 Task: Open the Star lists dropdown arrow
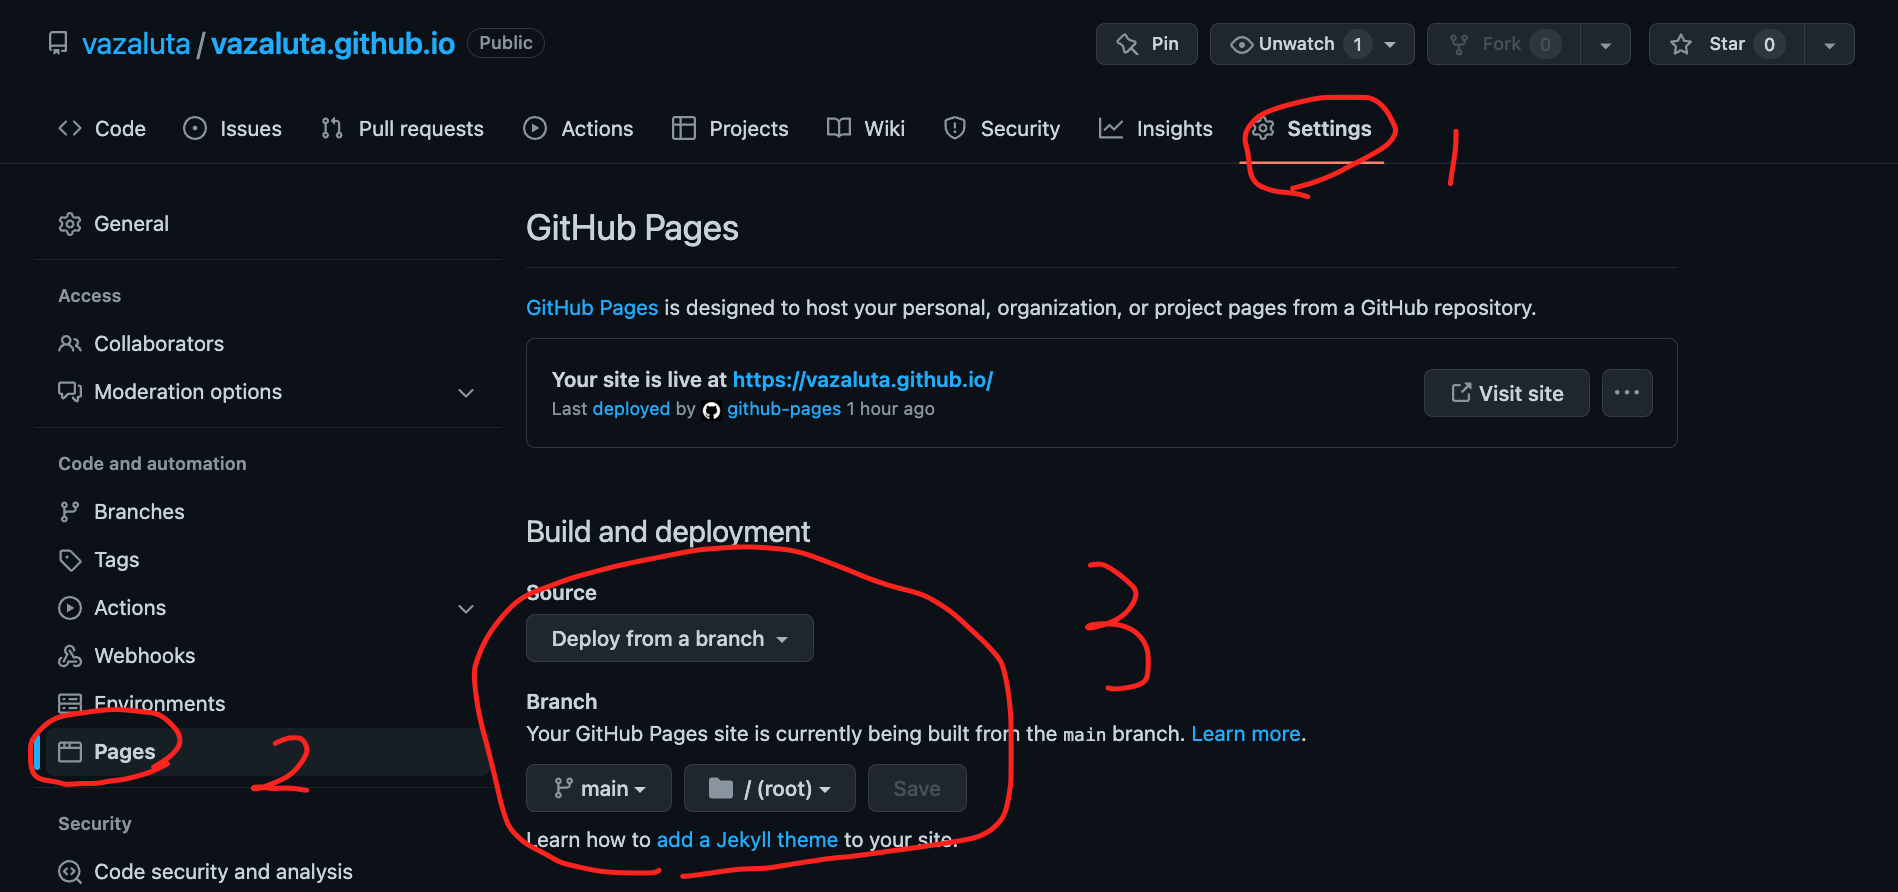point(1829,44)
